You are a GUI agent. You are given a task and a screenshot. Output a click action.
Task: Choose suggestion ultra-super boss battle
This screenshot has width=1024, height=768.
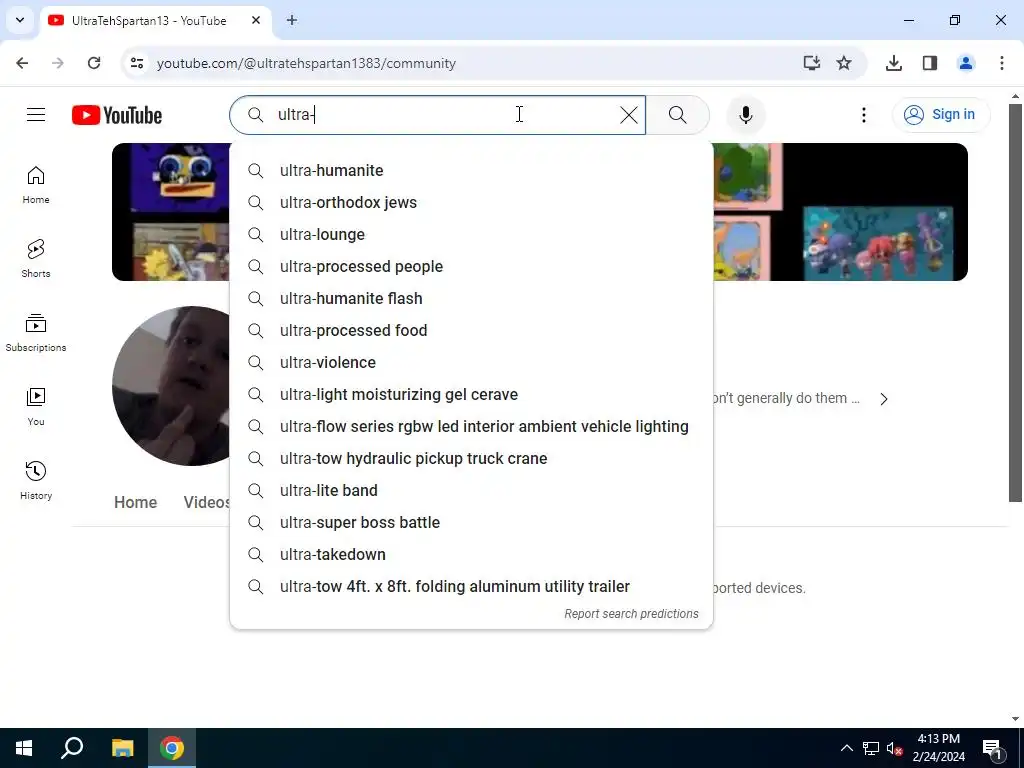pyautogui.click(x=472, y=522)
